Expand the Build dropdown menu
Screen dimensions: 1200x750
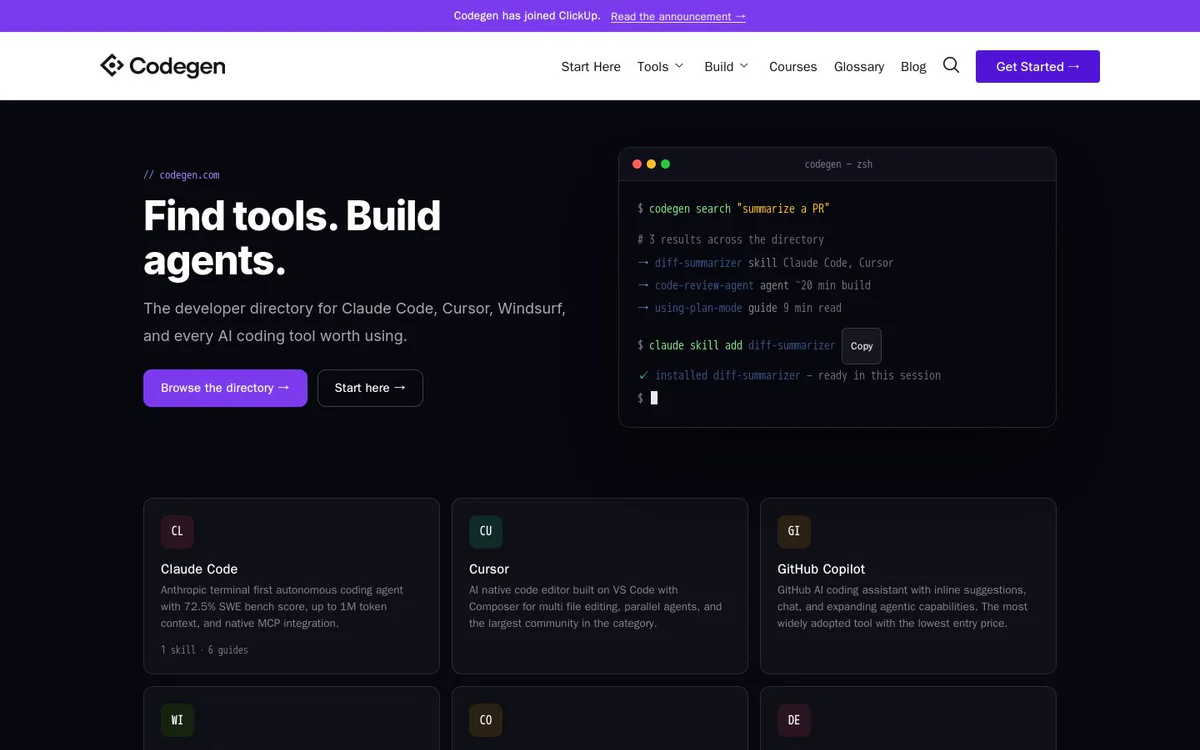point(726,66)
